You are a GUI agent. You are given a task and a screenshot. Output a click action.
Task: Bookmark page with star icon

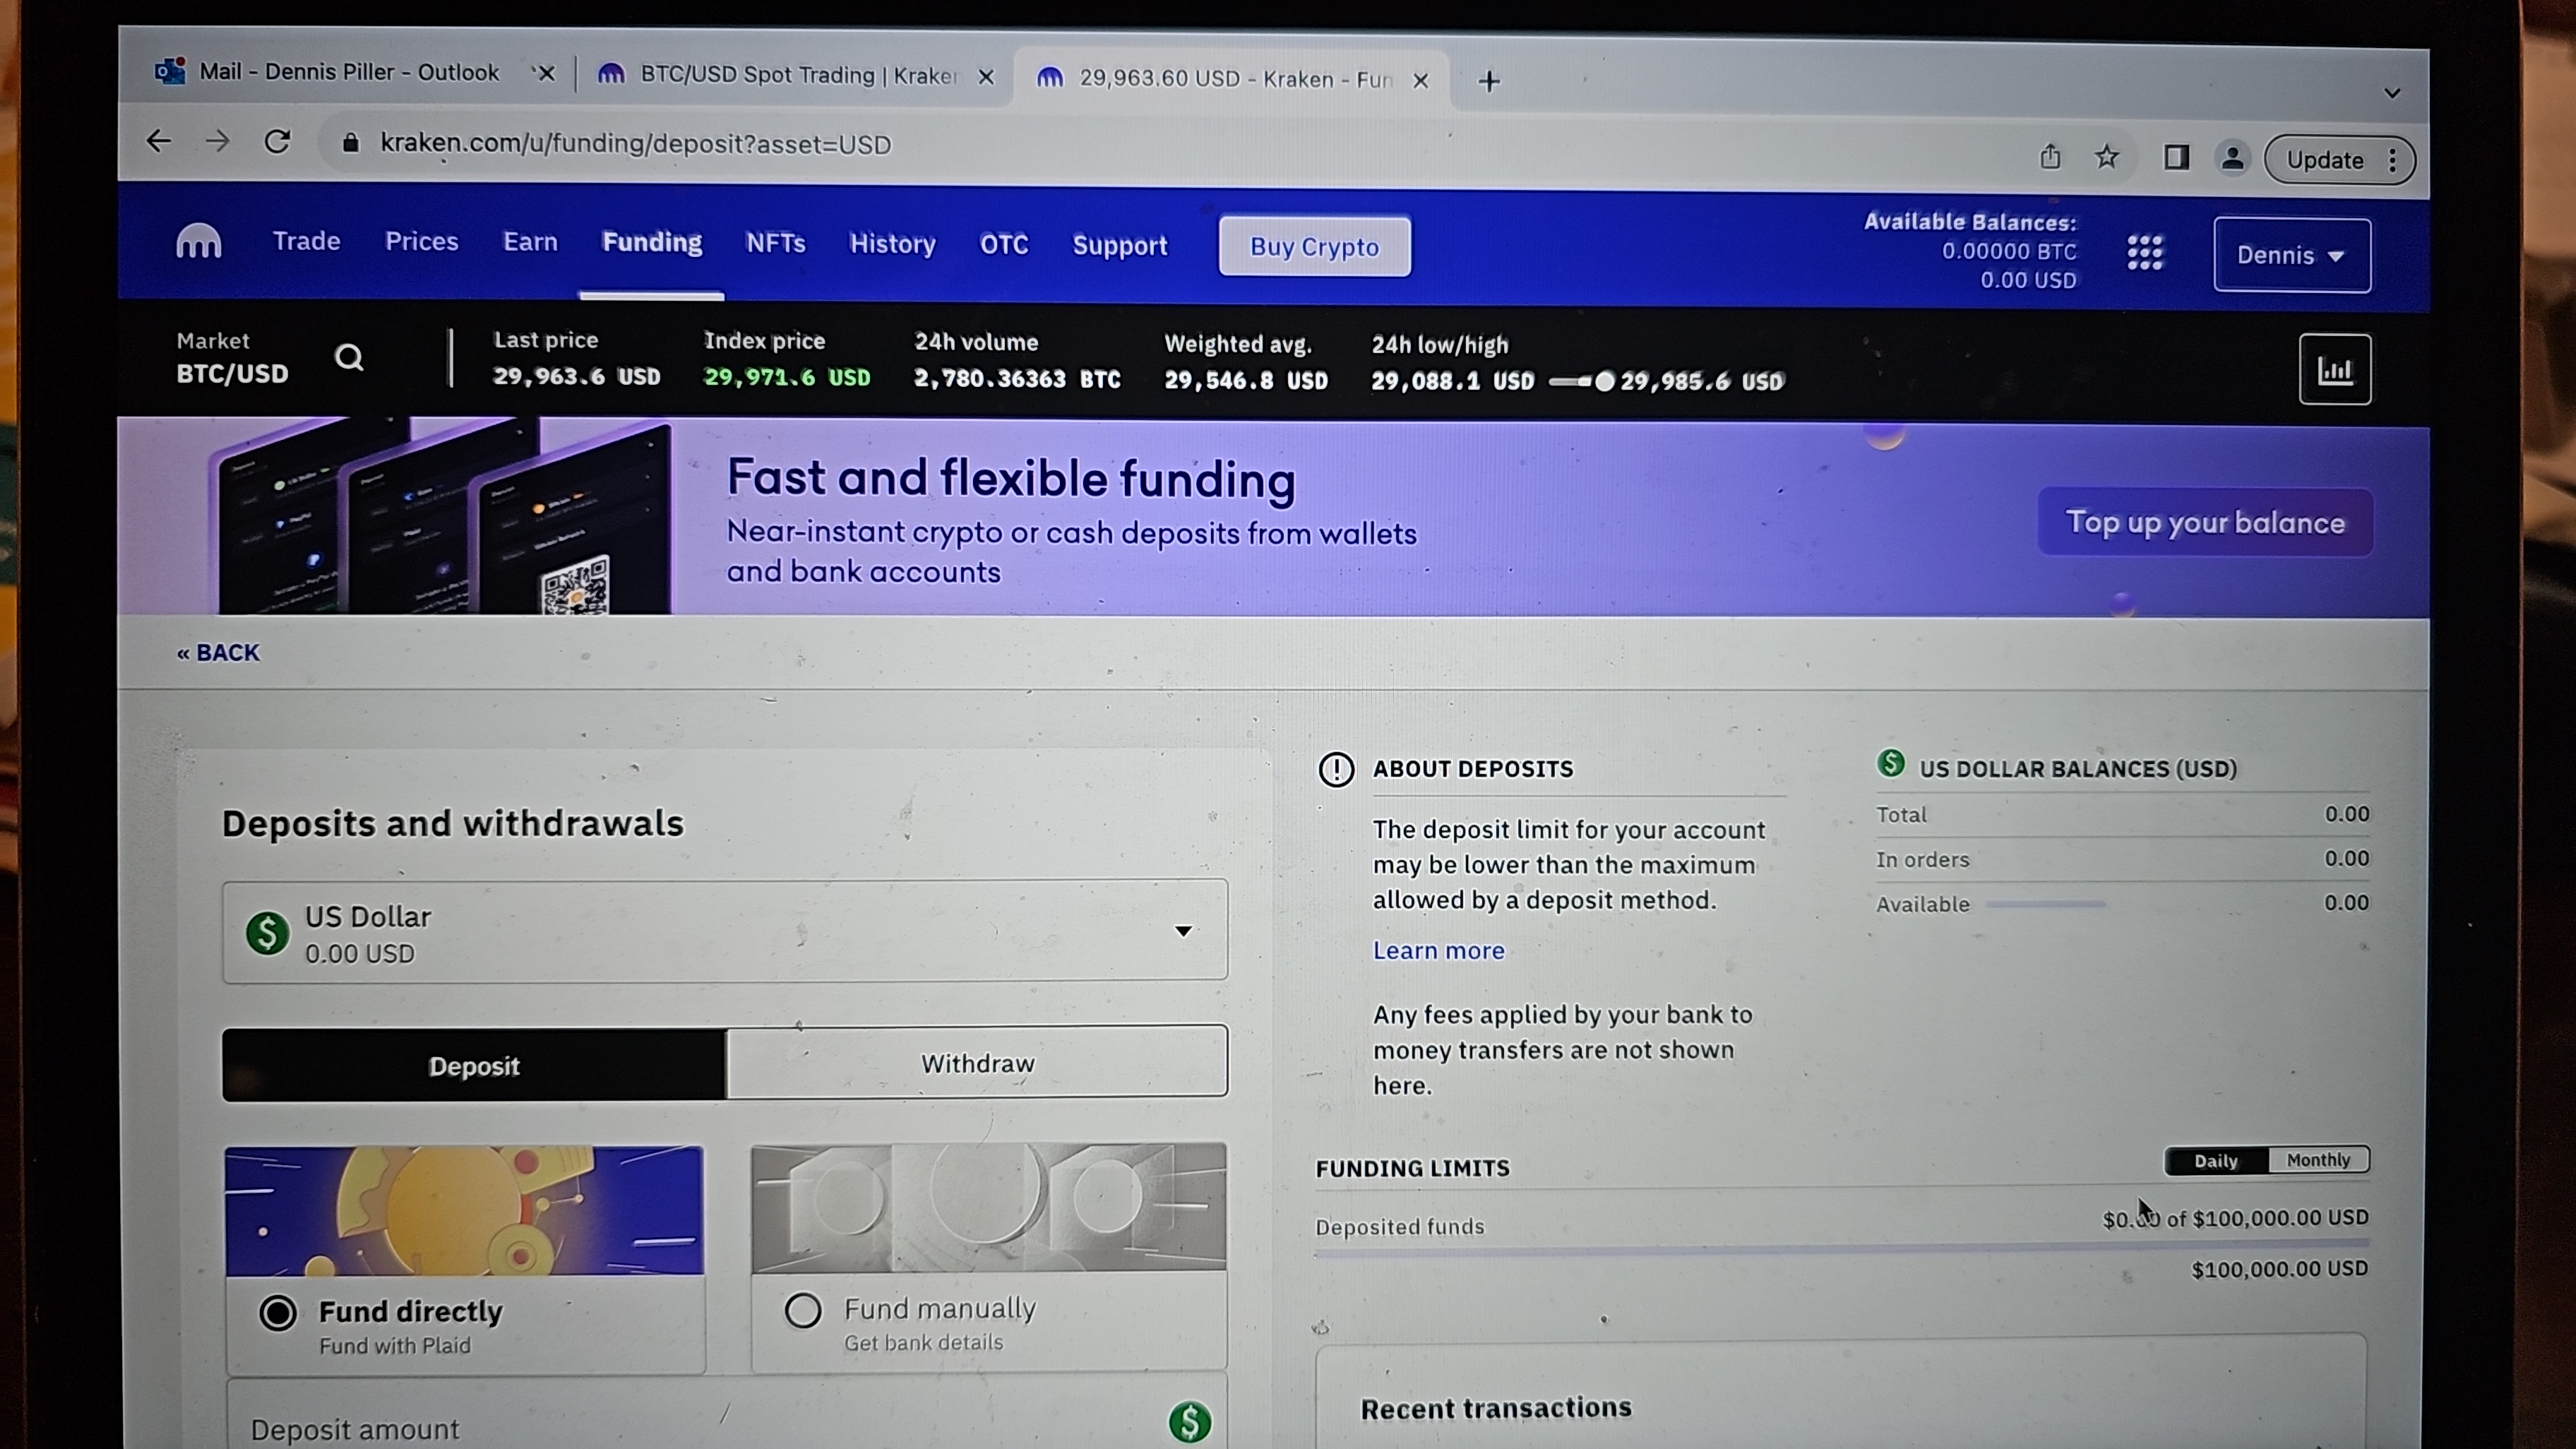[x=2107, y=157]
